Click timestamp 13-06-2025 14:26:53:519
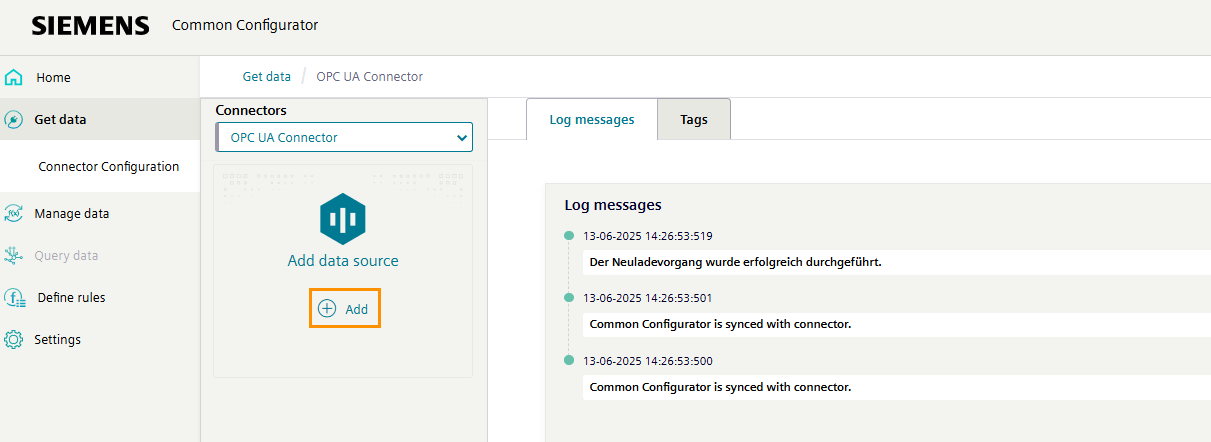 [x=648, y=236]
